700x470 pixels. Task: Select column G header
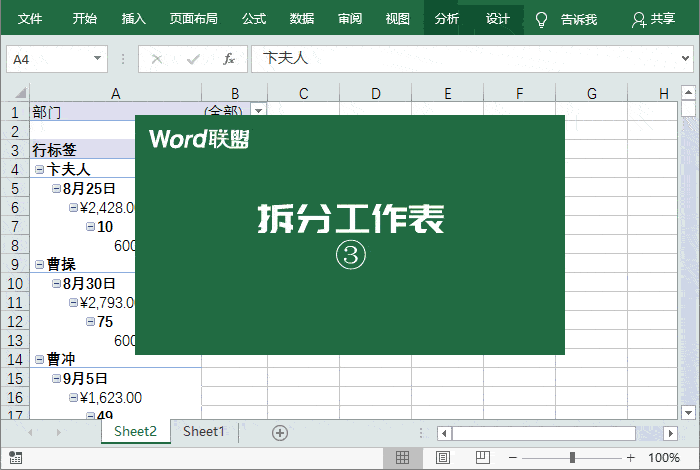click(592, 93)
